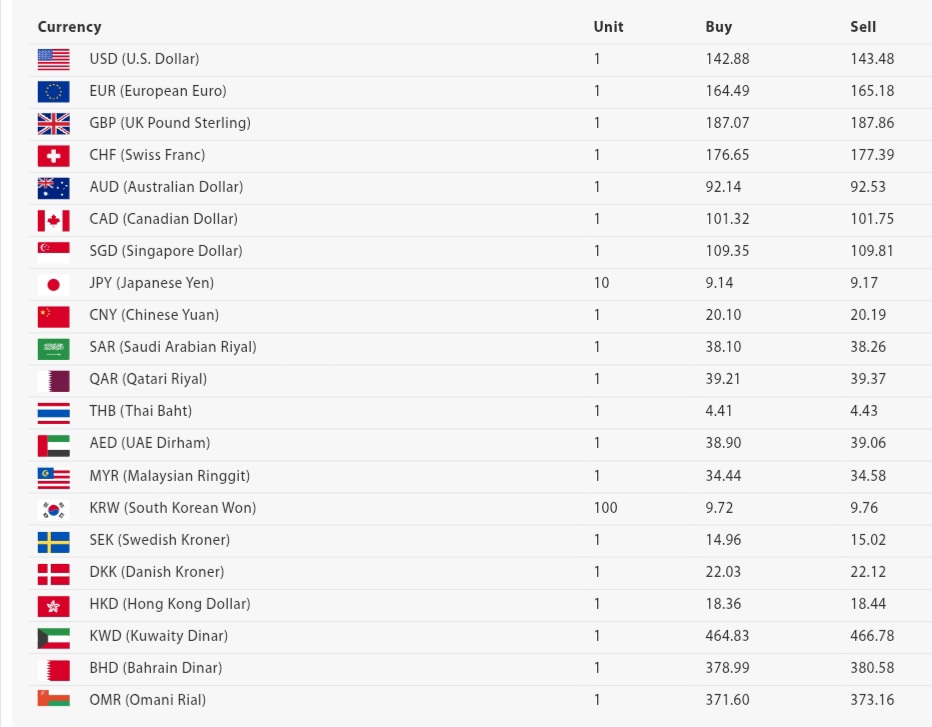932x727 pixels.
Task: Click the Saudi Arabian flag icon
Action: (x=54, y=348)
